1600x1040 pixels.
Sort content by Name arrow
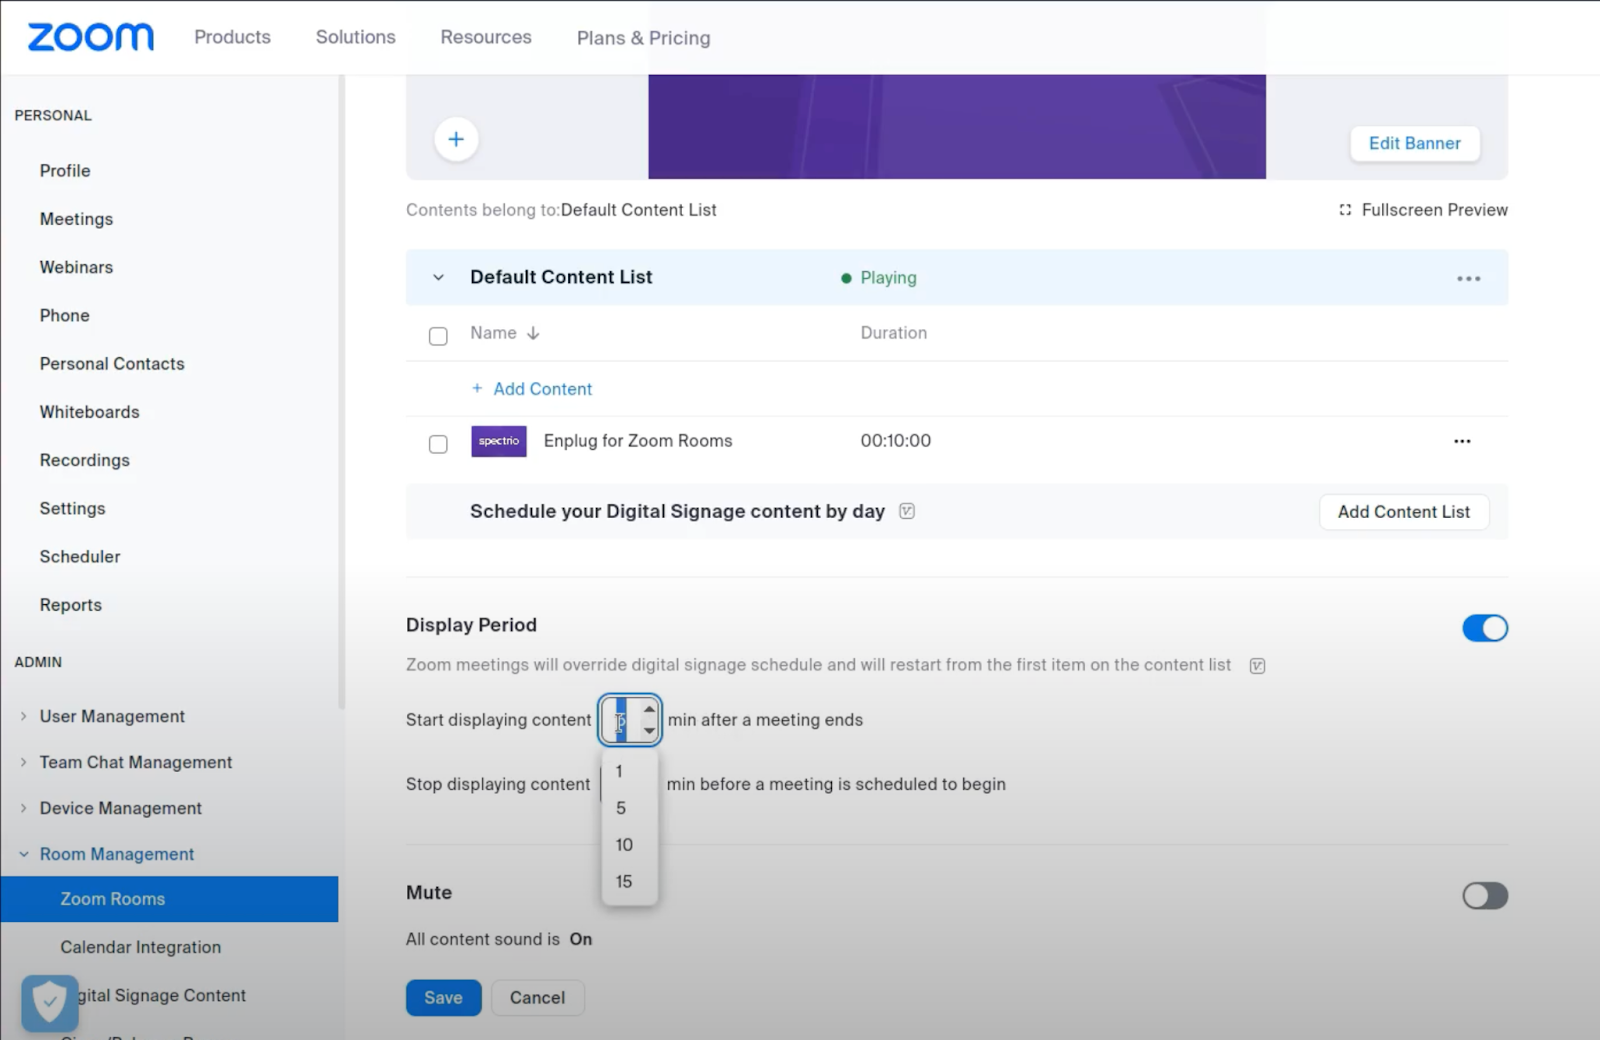pyautogui.click(x=533, y=333)
